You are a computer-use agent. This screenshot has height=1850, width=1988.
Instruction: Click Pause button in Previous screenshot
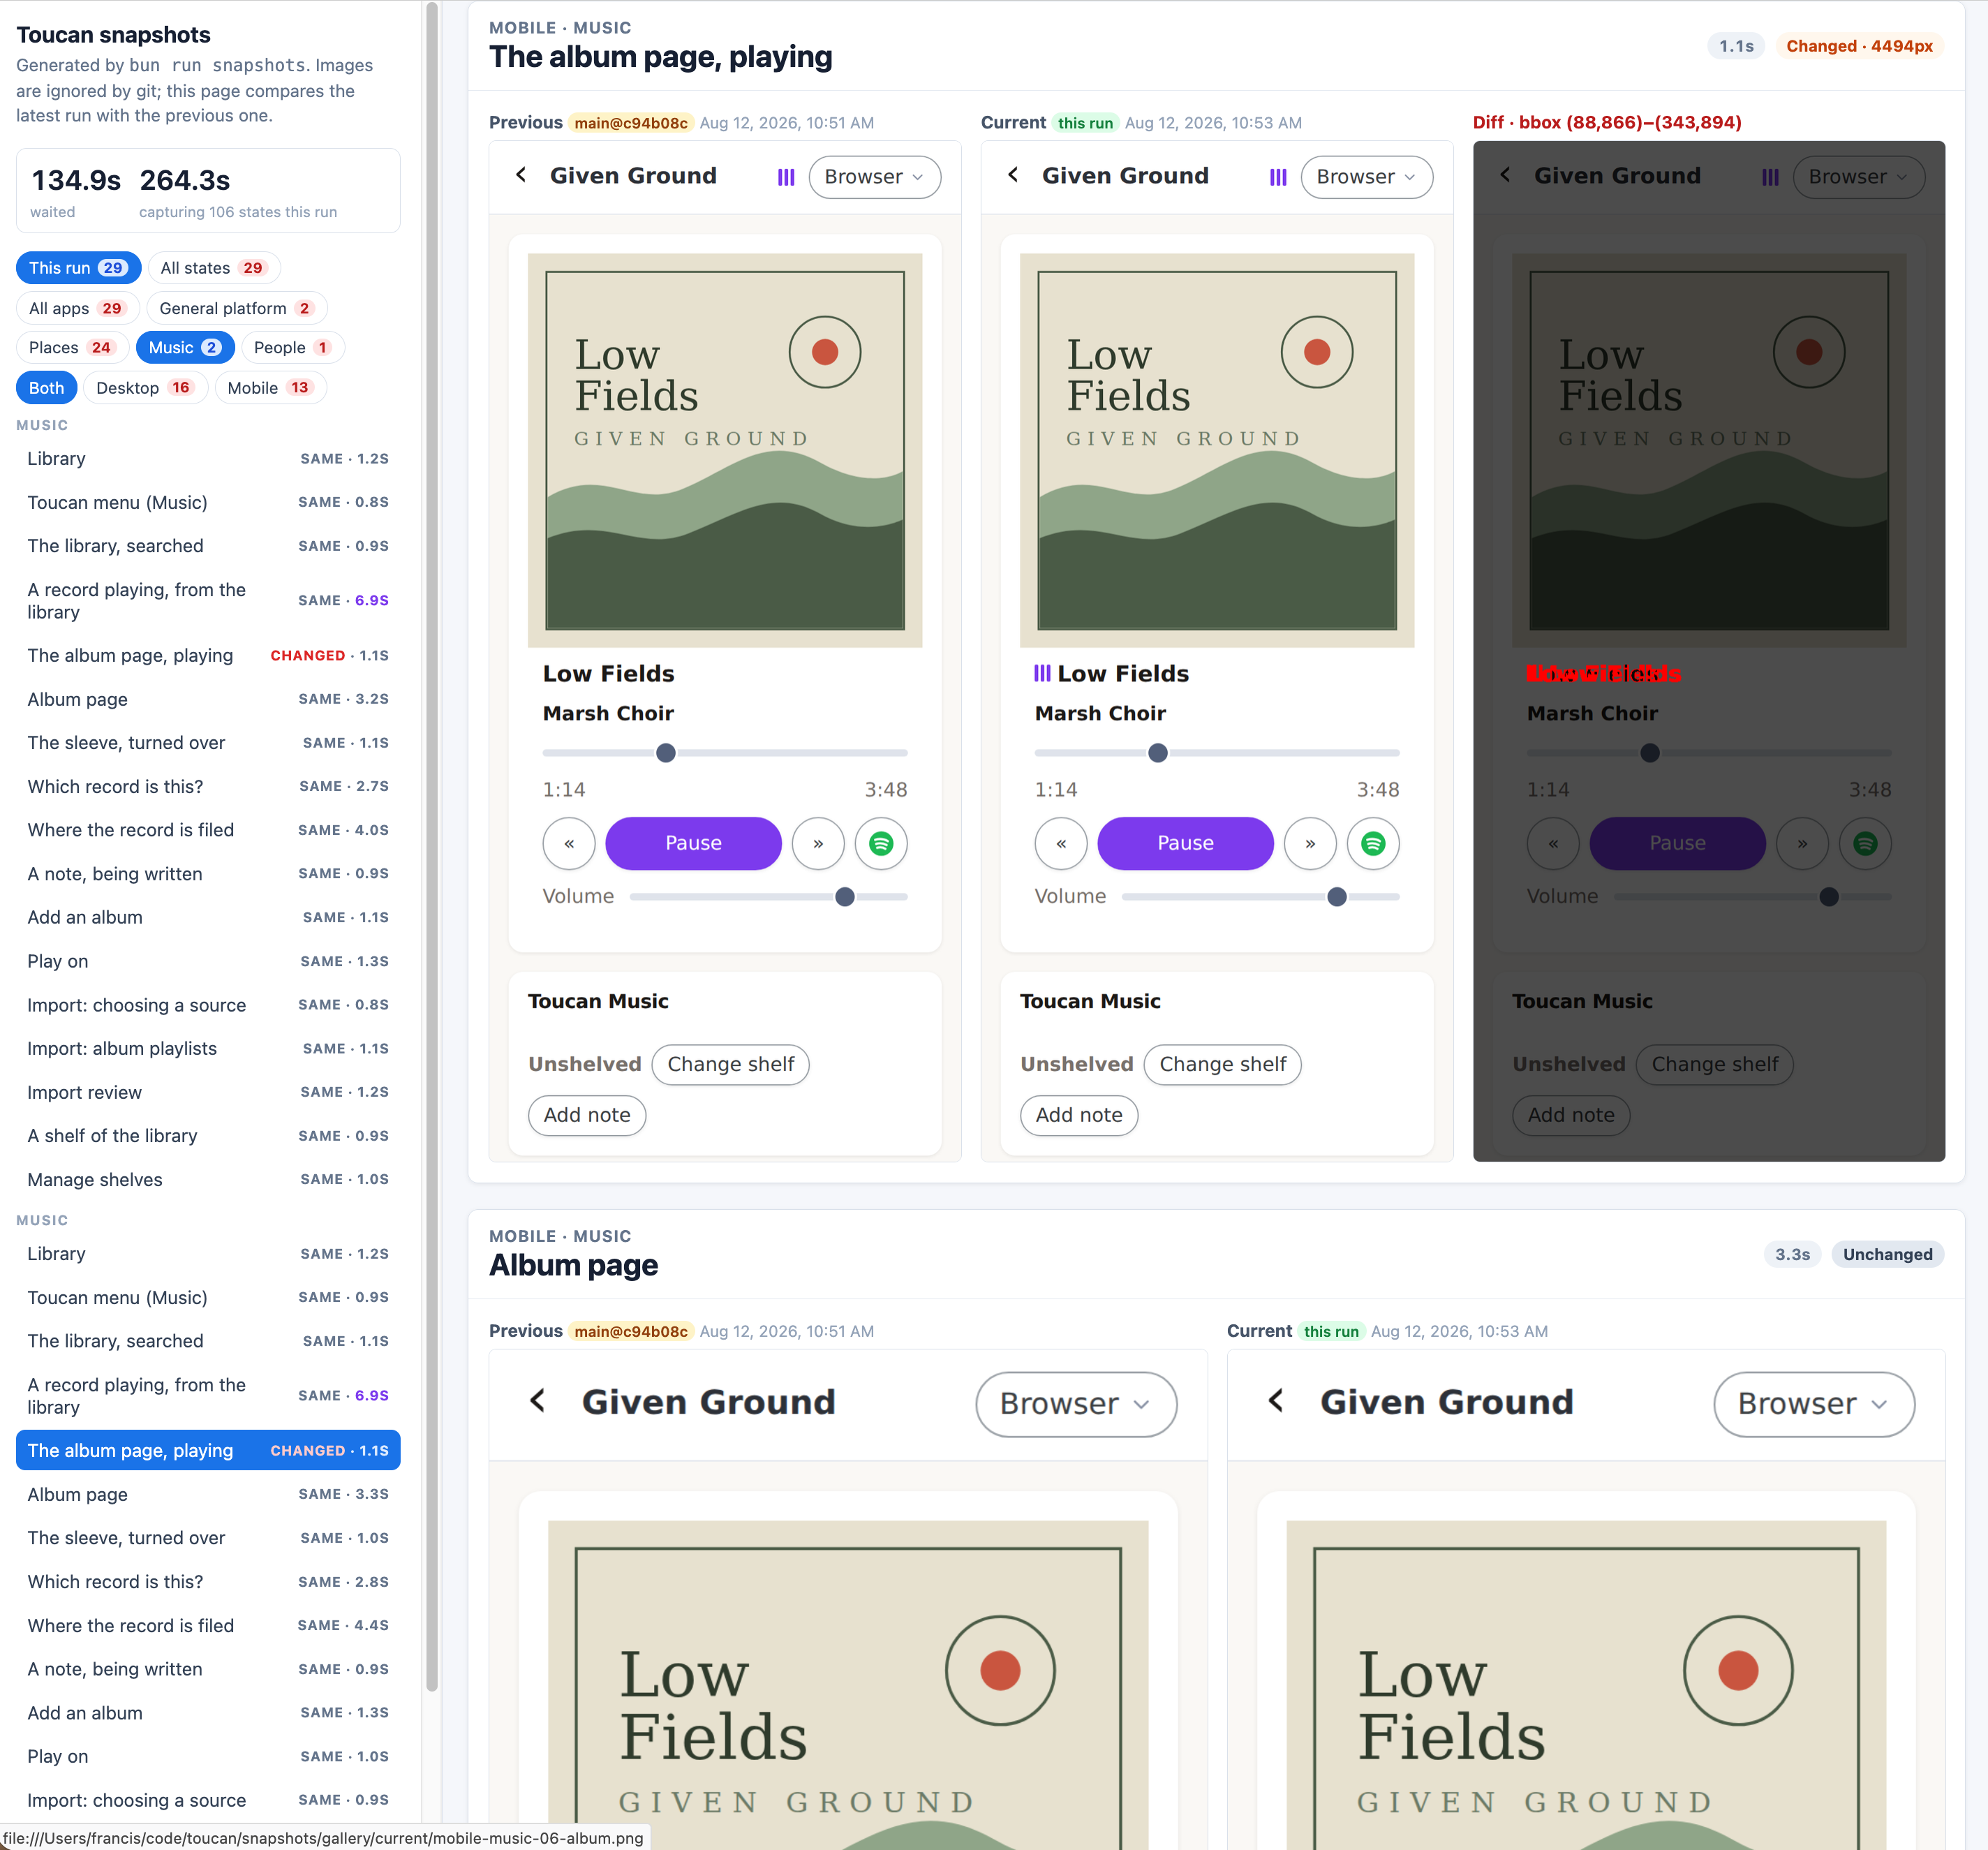(x=693, y=843)
